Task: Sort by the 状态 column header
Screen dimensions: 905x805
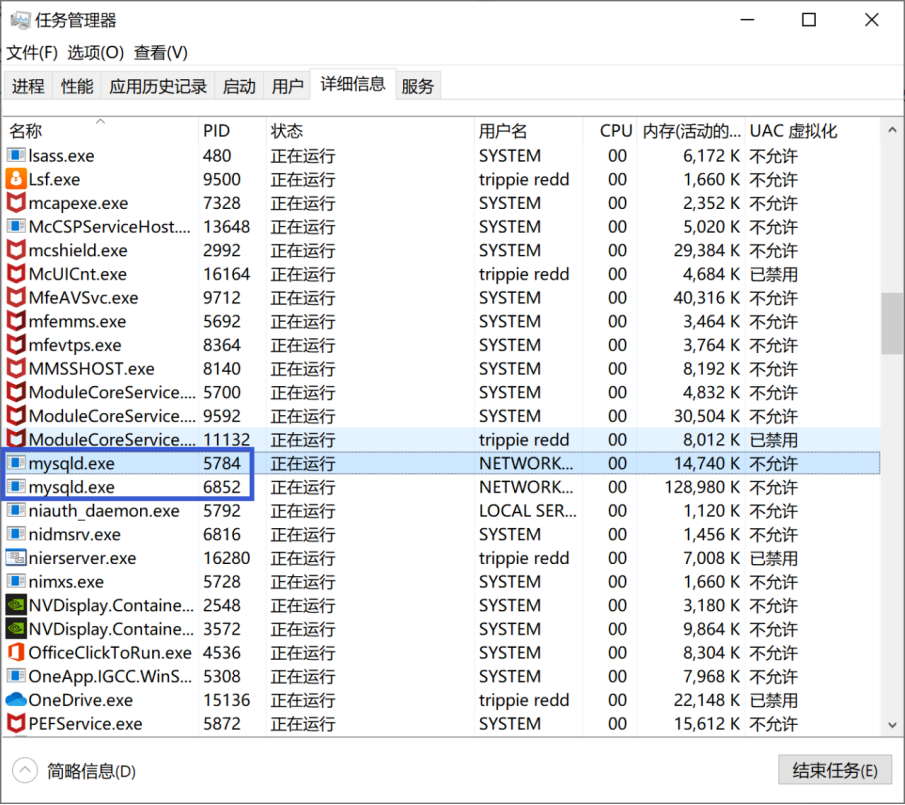Action: 371,131
